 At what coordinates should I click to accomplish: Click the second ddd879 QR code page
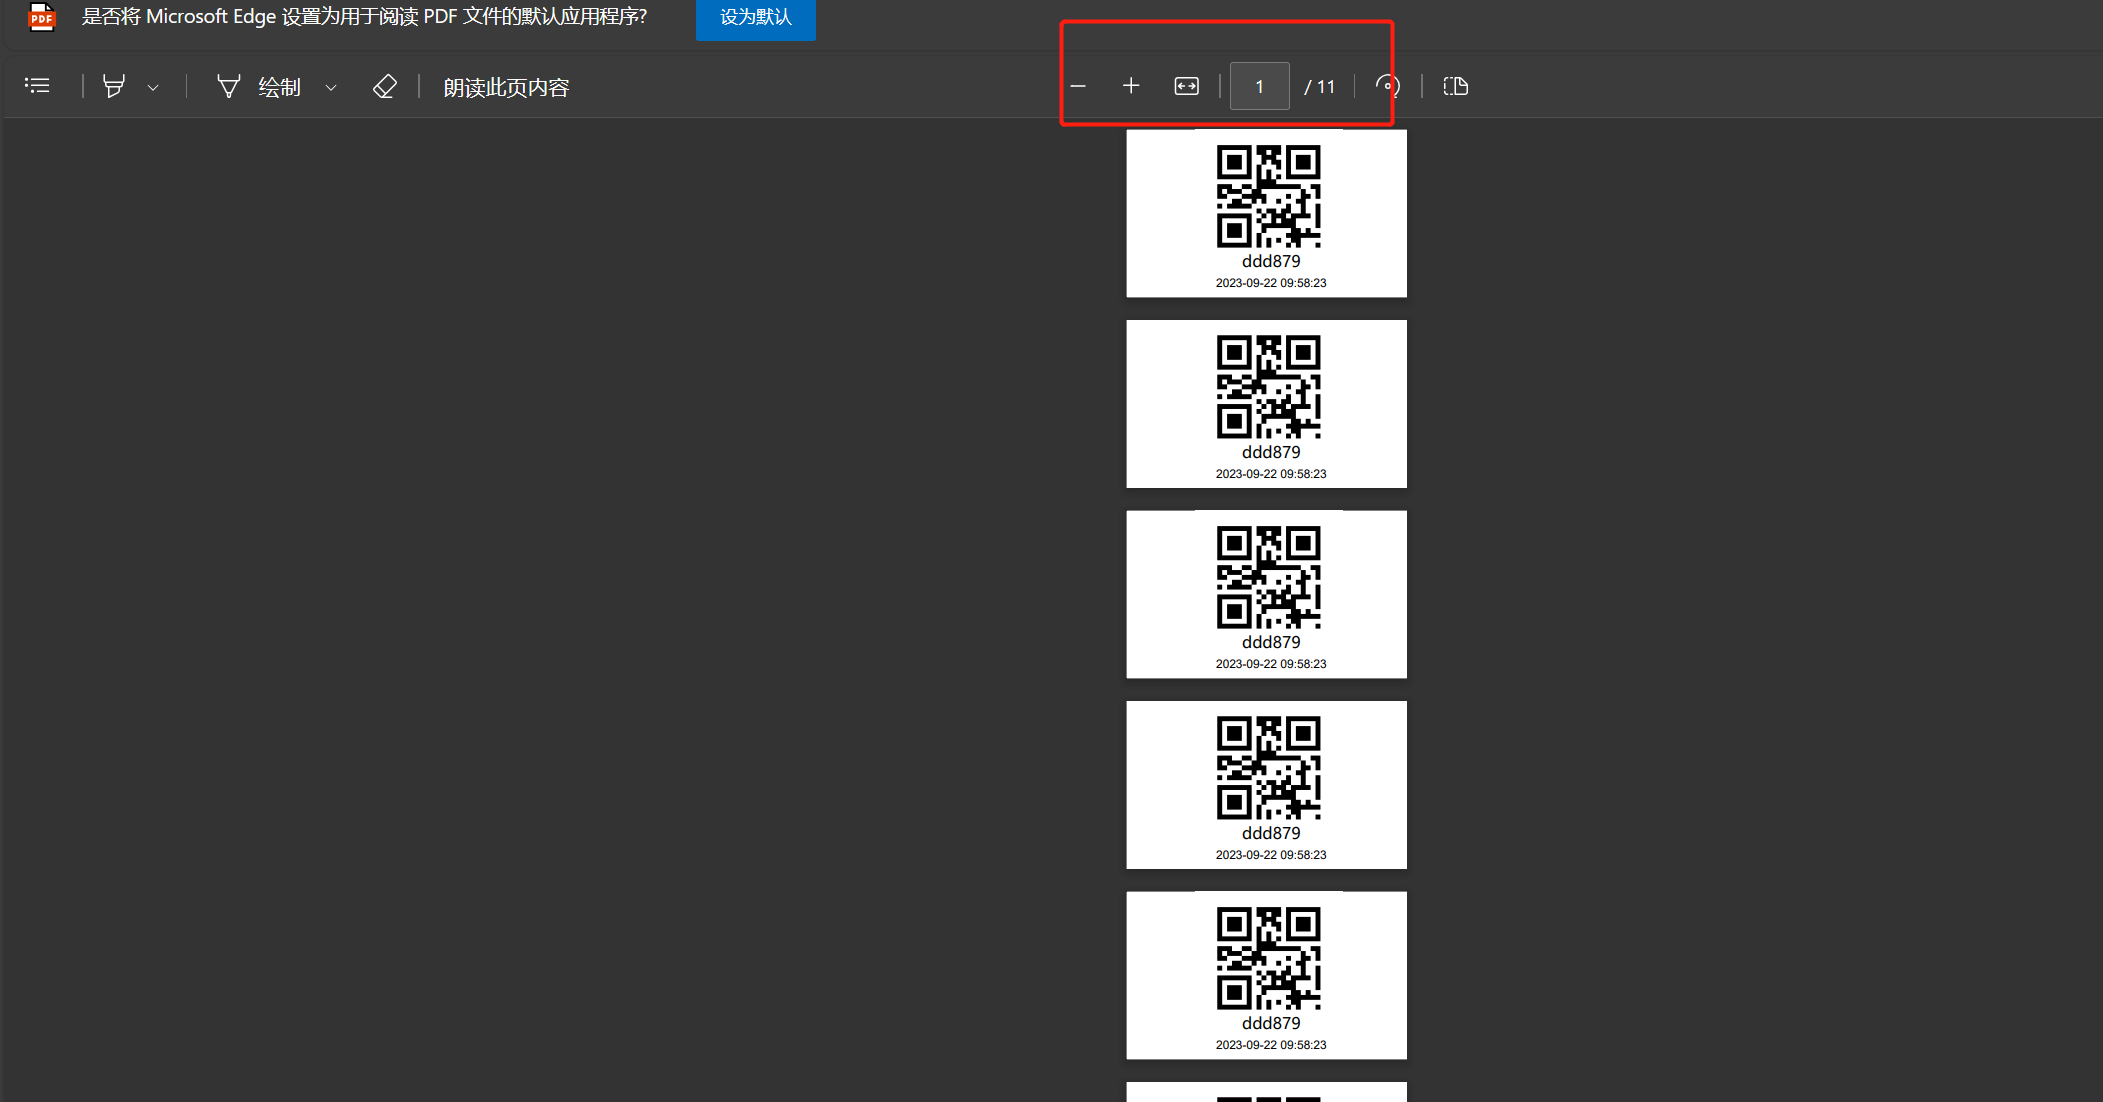[1266, 404]
